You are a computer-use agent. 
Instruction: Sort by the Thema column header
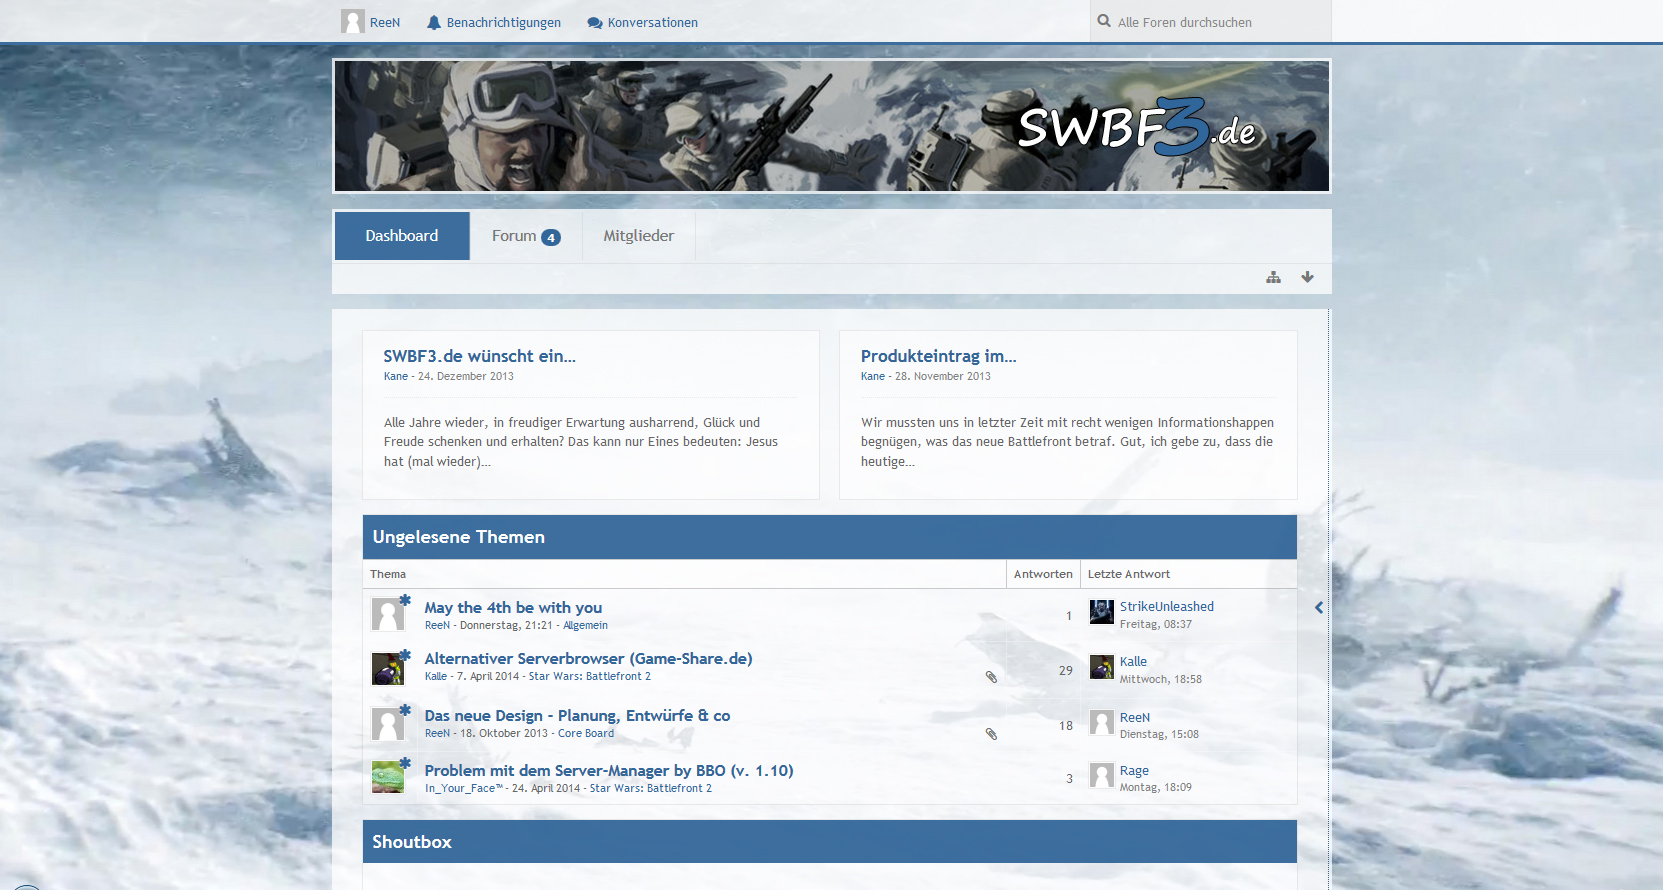click(x=388, y=574)
